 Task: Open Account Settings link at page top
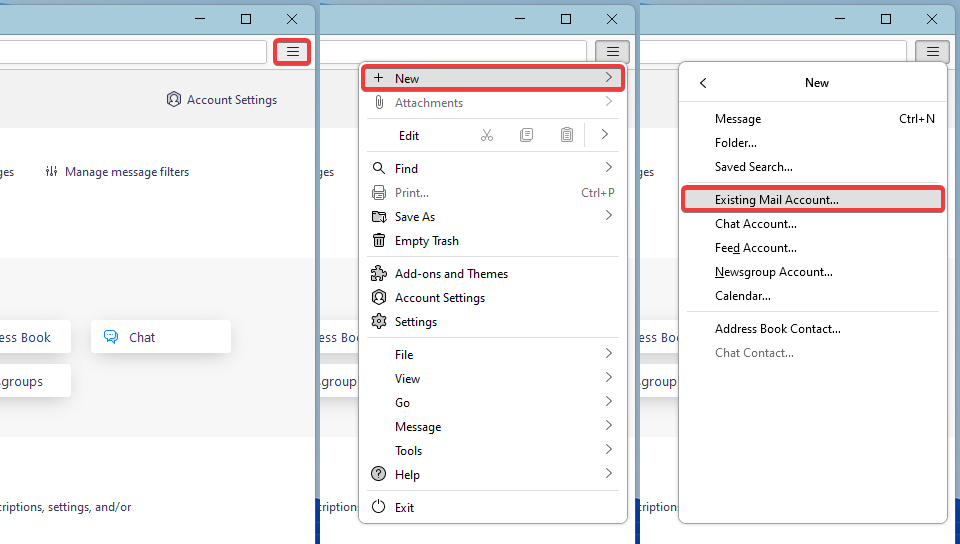(x=222, y=100)
